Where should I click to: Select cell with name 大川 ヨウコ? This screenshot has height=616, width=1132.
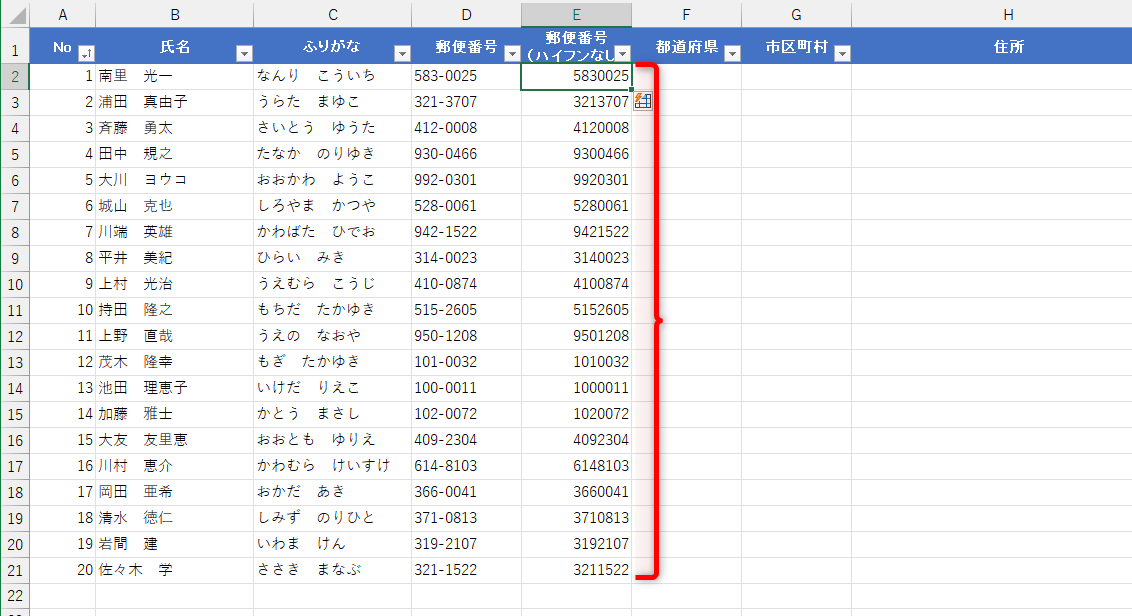pos(175,180)
